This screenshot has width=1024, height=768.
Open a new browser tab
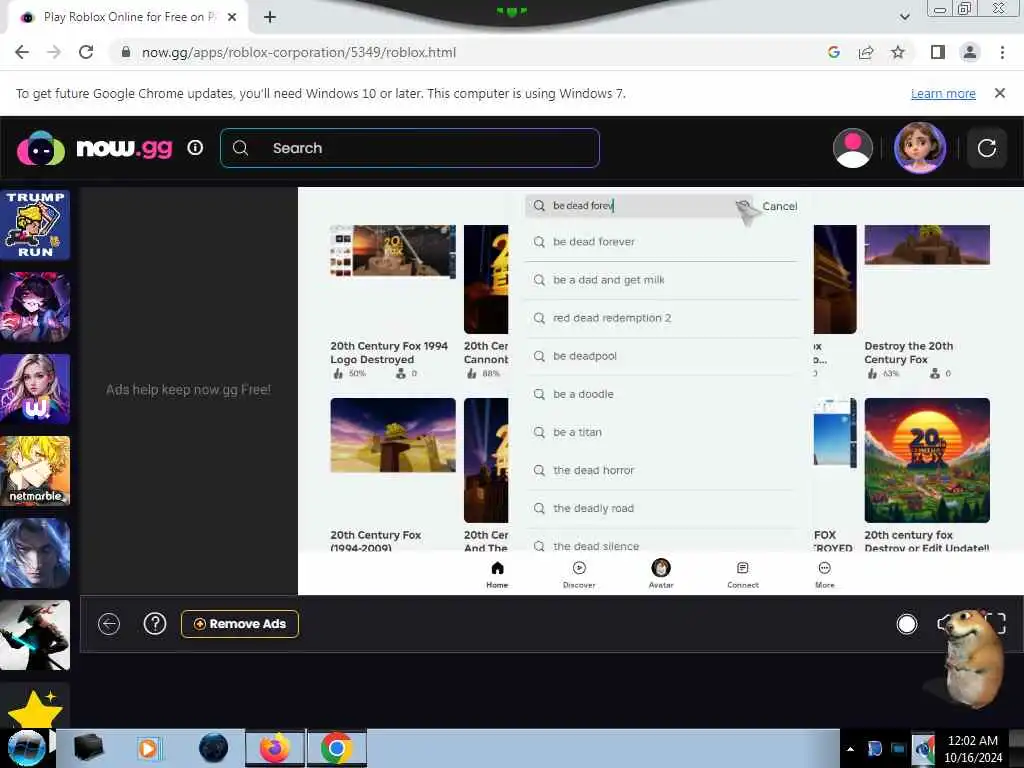click(270, 18)
